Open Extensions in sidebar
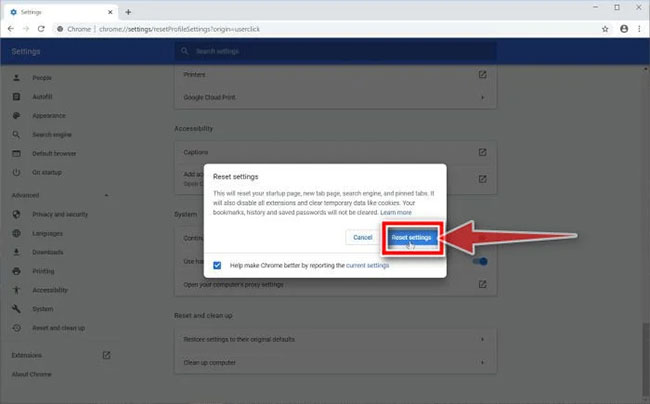 tap(27, 355)
